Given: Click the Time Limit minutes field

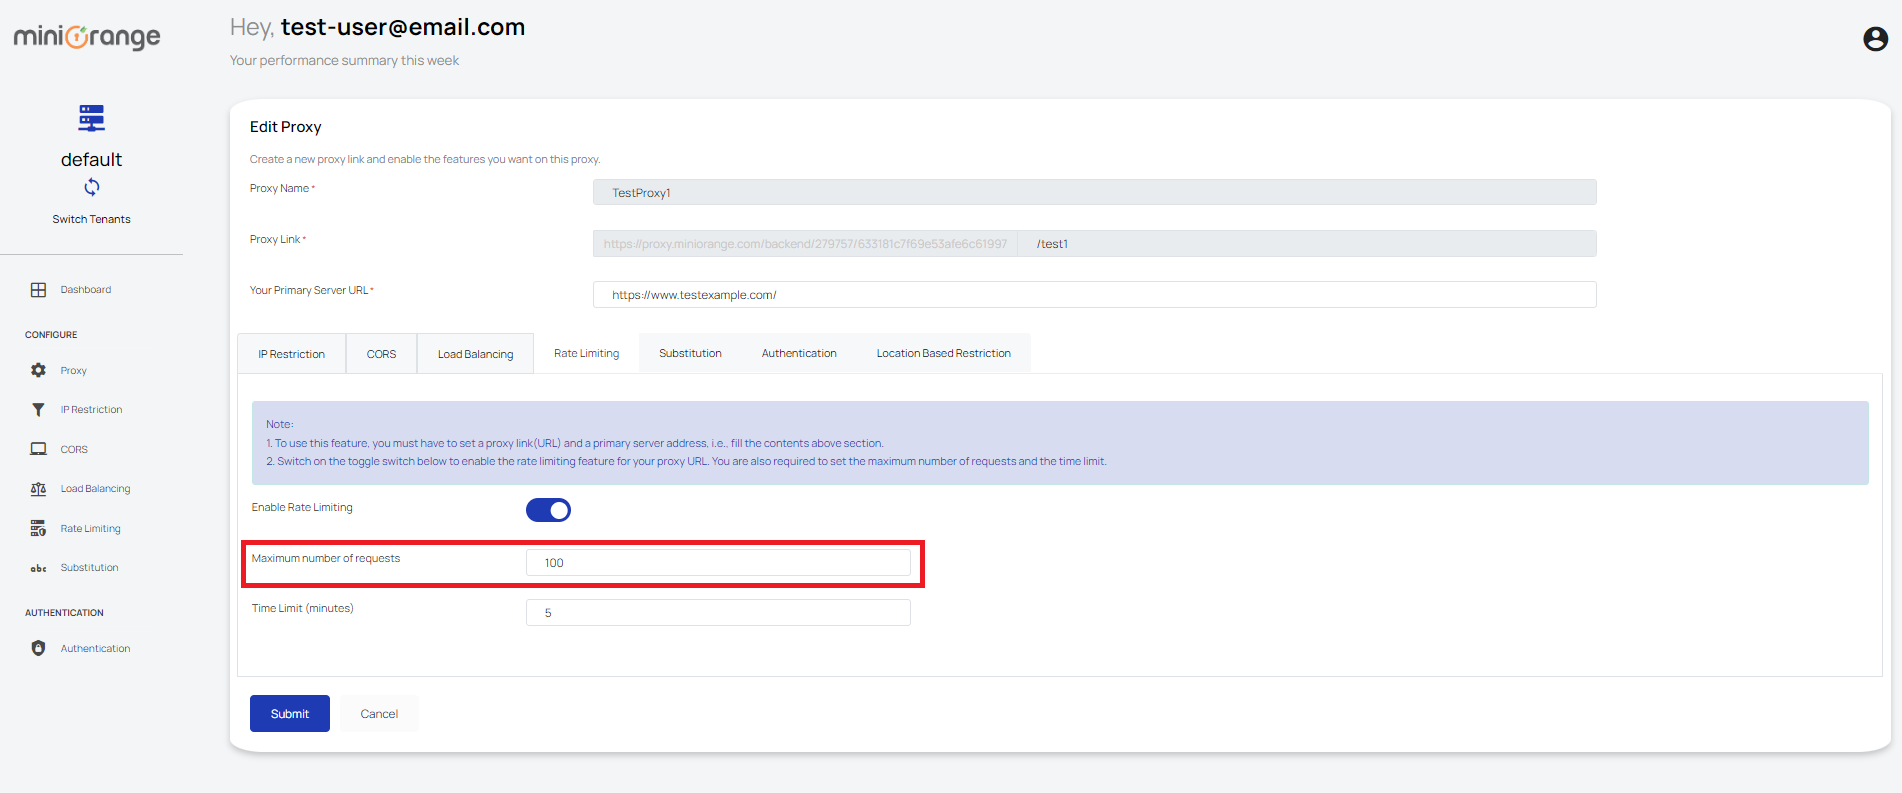Looking at the screenshot, I should (718, 613).
